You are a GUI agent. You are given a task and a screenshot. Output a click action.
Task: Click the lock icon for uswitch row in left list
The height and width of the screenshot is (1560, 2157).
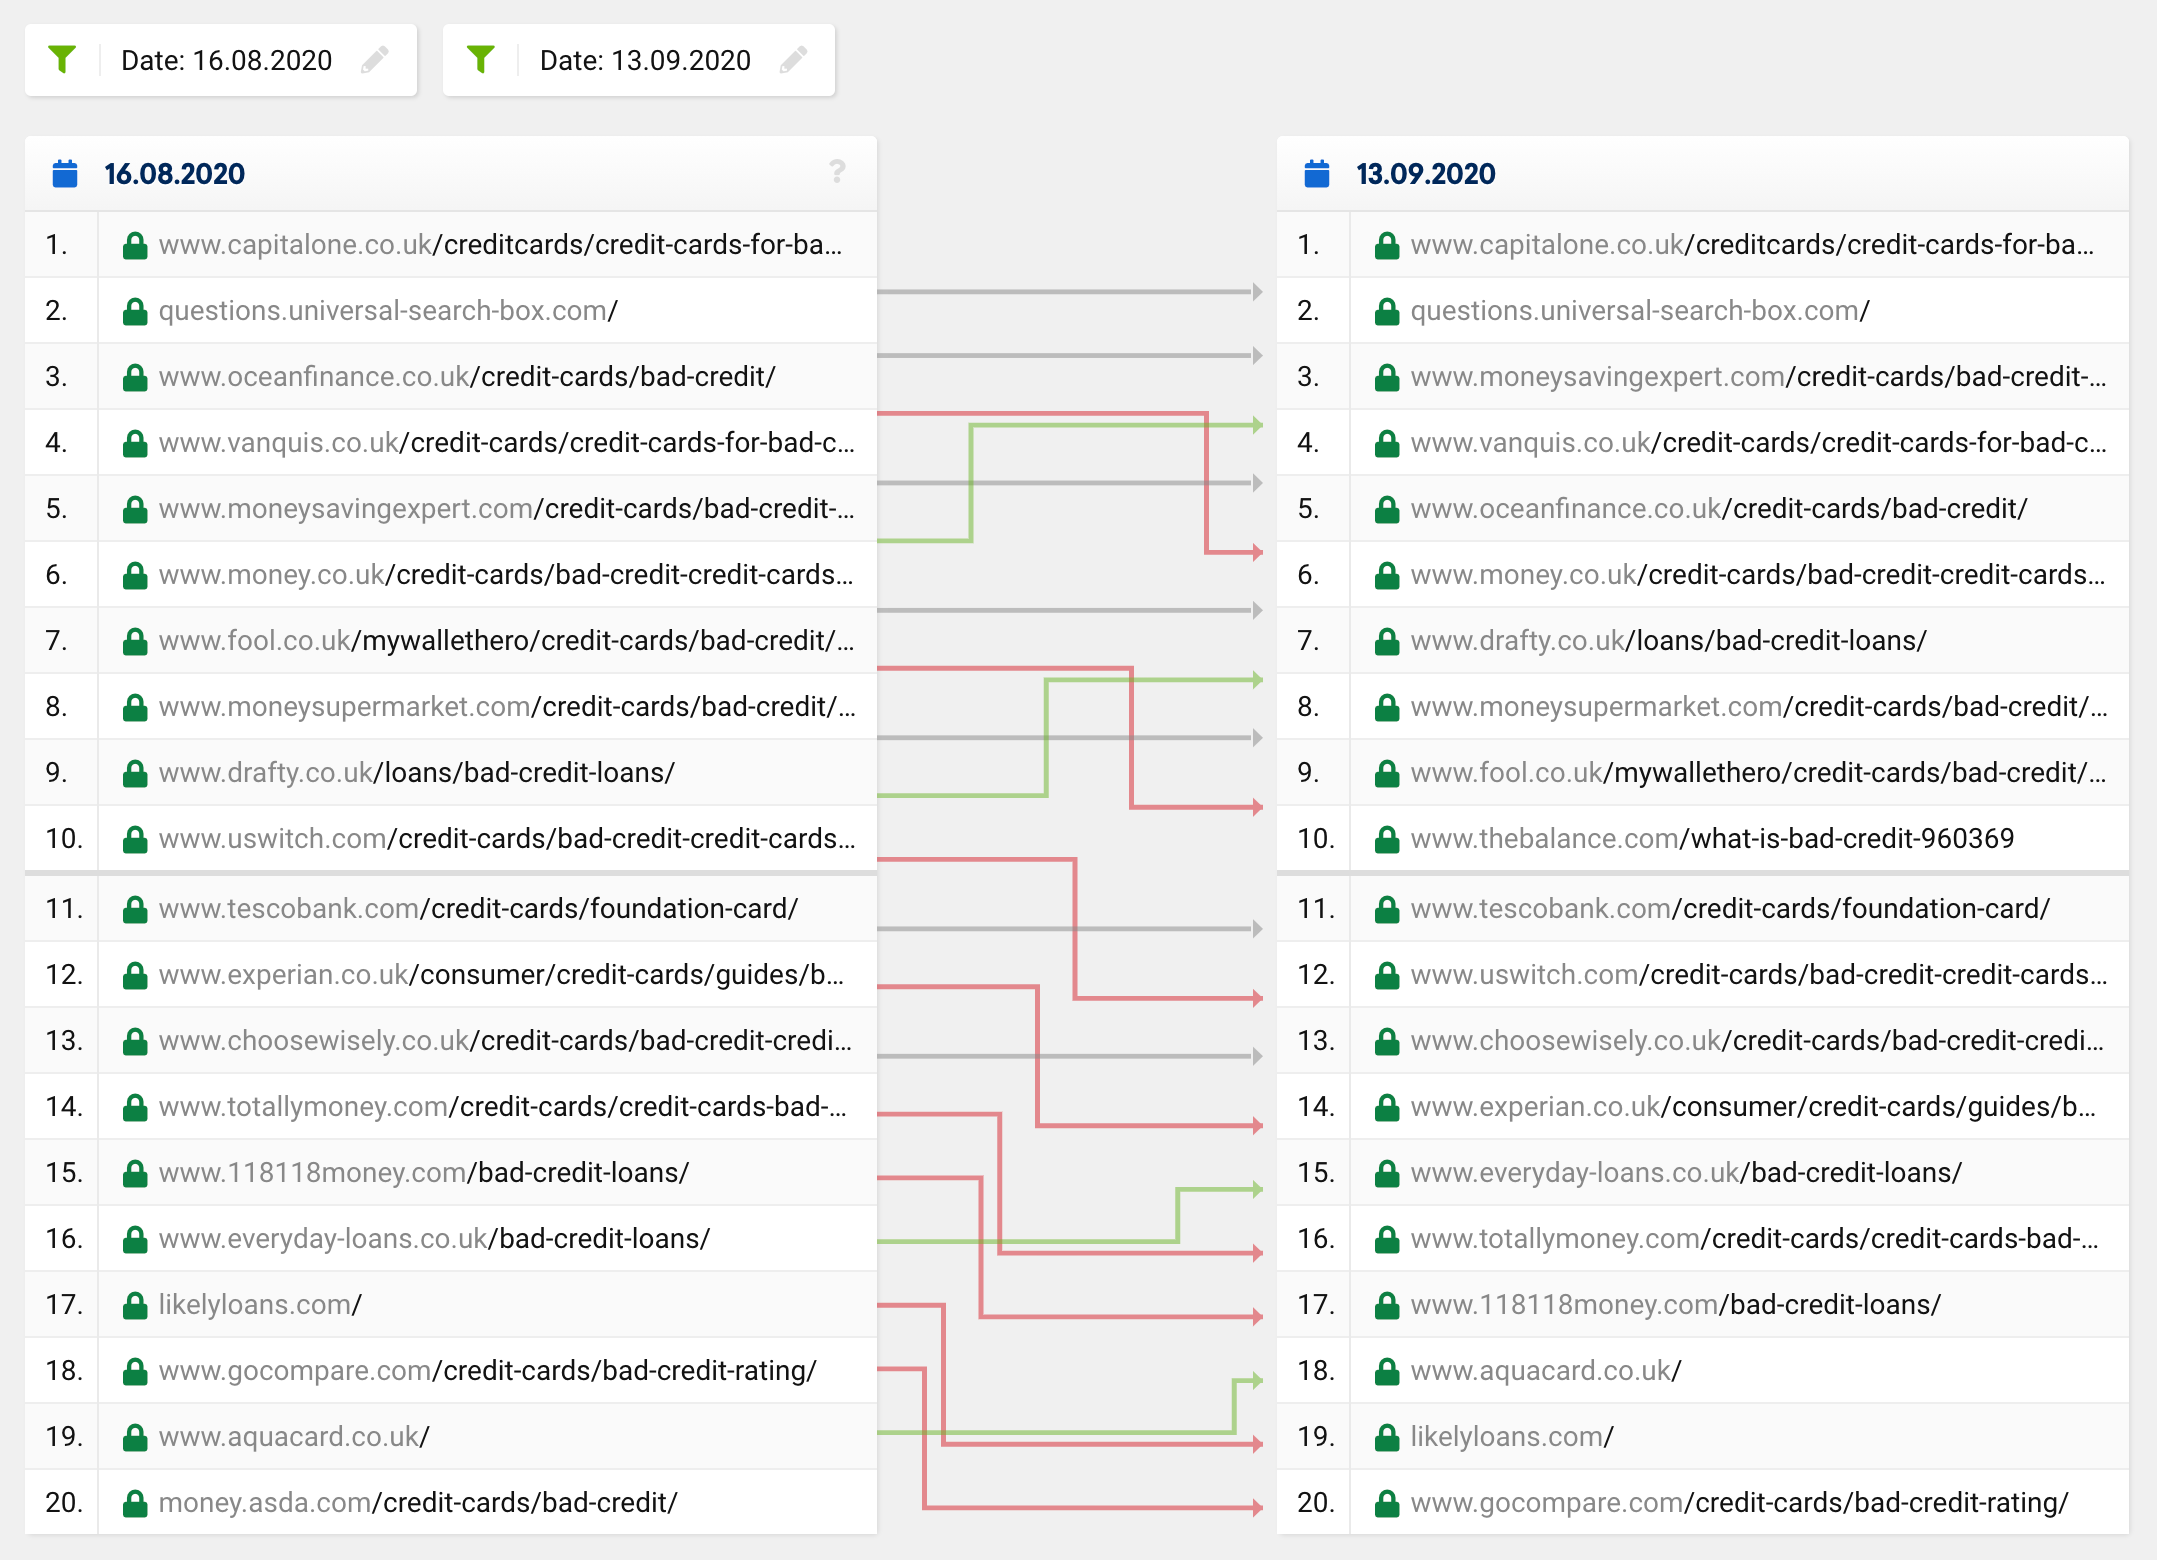click(135, 839)
